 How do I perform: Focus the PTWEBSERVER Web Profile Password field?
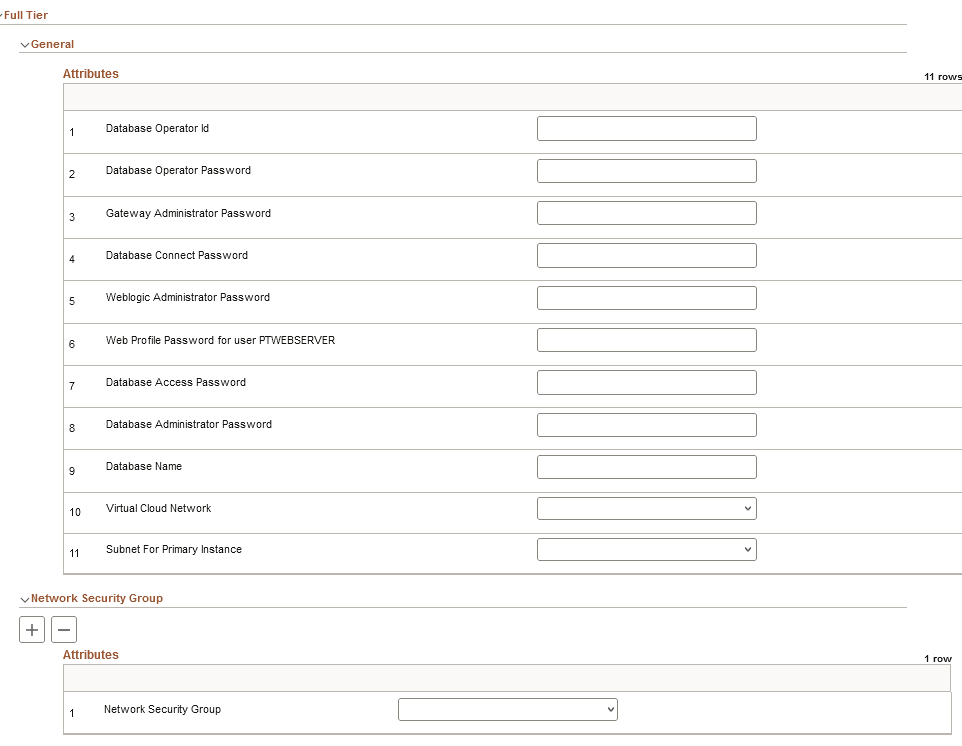pyautogui.click(x=647, y=340)
